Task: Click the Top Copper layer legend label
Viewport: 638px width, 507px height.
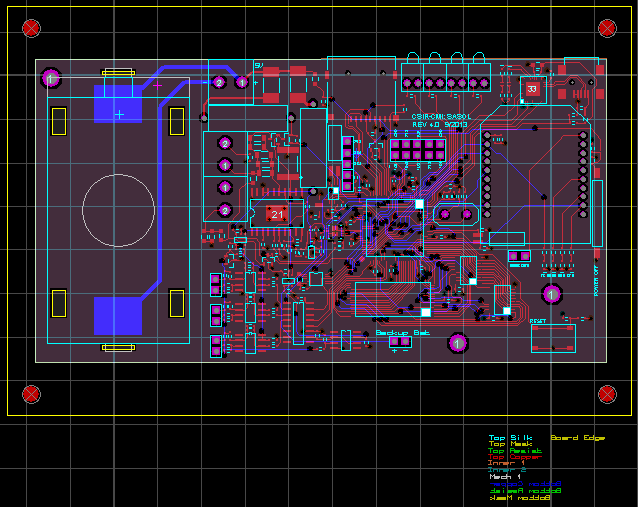Action: (515, 457)
